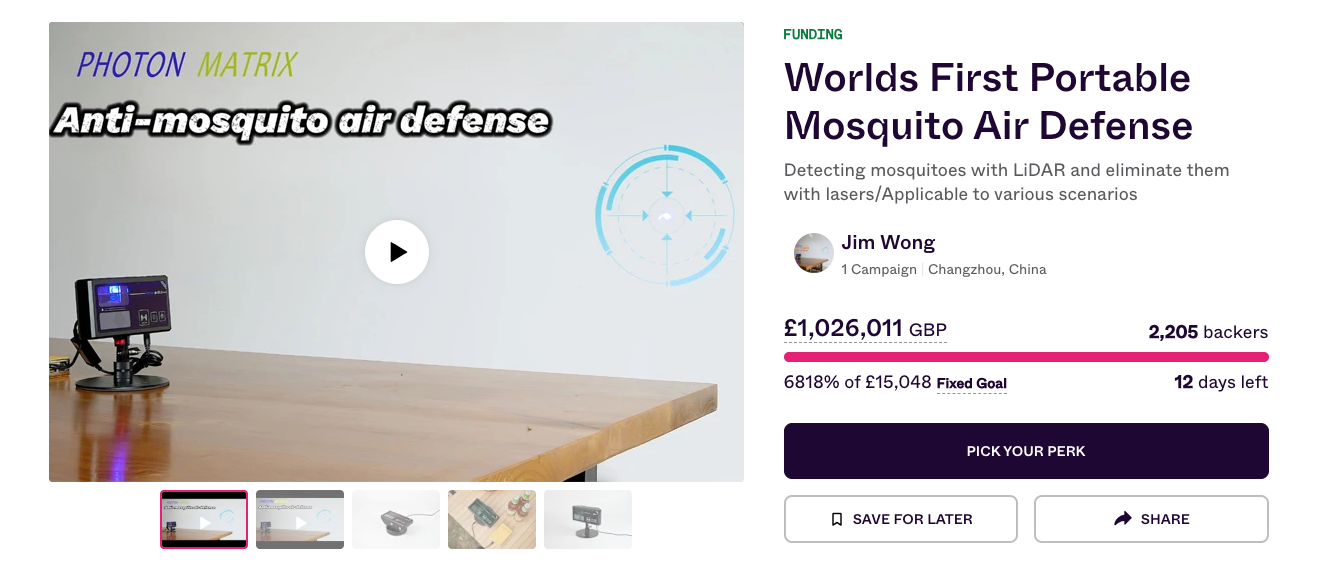The height and width of the screenshot is (582, 1332).
Task: Select the second, dimmed video thumbnail
Action: (x=300, y=519)
